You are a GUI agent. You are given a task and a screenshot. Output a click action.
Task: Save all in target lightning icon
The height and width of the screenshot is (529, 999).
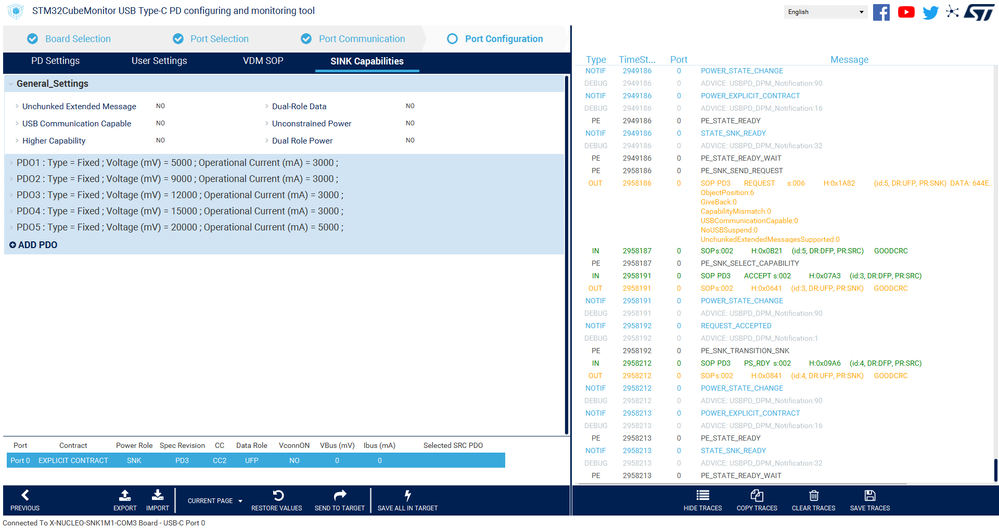[407, 500]
